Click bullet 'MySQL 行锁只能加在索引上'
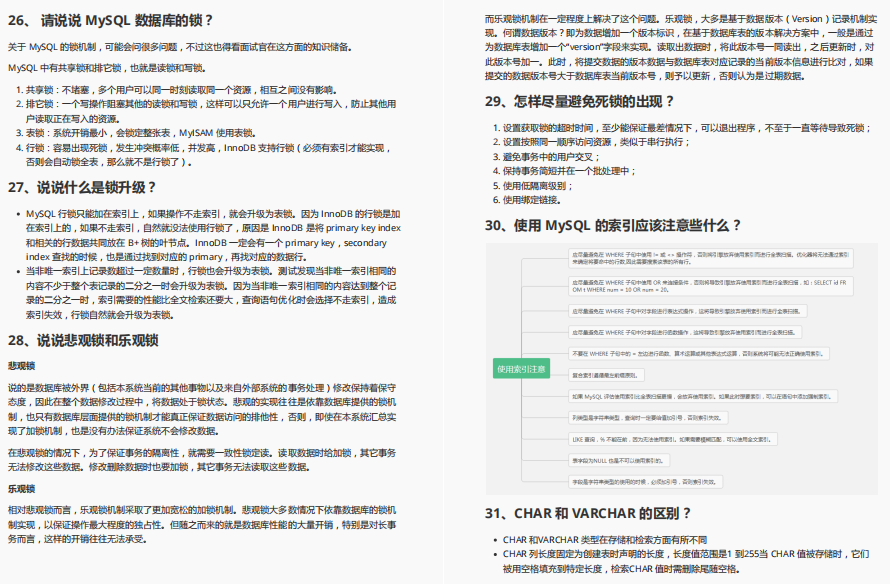This screenshot has height=584, width=890. (213, 236)
